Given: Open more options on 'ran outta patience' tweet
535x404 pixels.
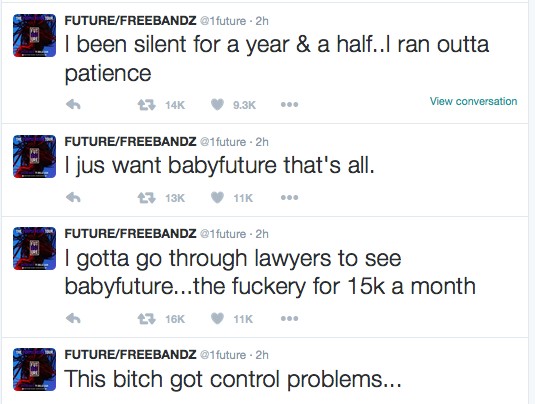Looking at the screenshot, I should [x=289, y=104].
